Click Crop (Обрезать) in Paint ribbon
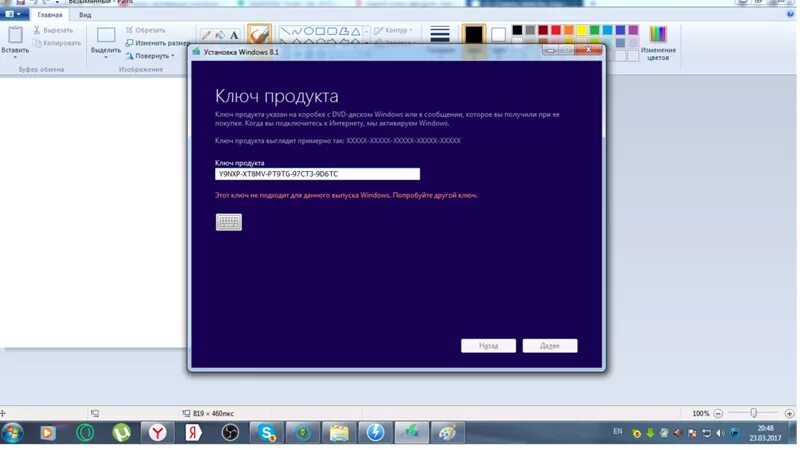Screen dimensions: 800x450 pos(145,30)
